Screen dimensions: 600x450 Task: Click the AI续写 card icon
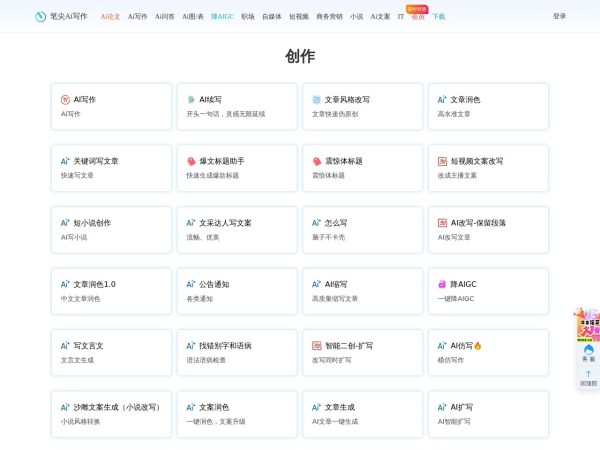pos(191,100)
